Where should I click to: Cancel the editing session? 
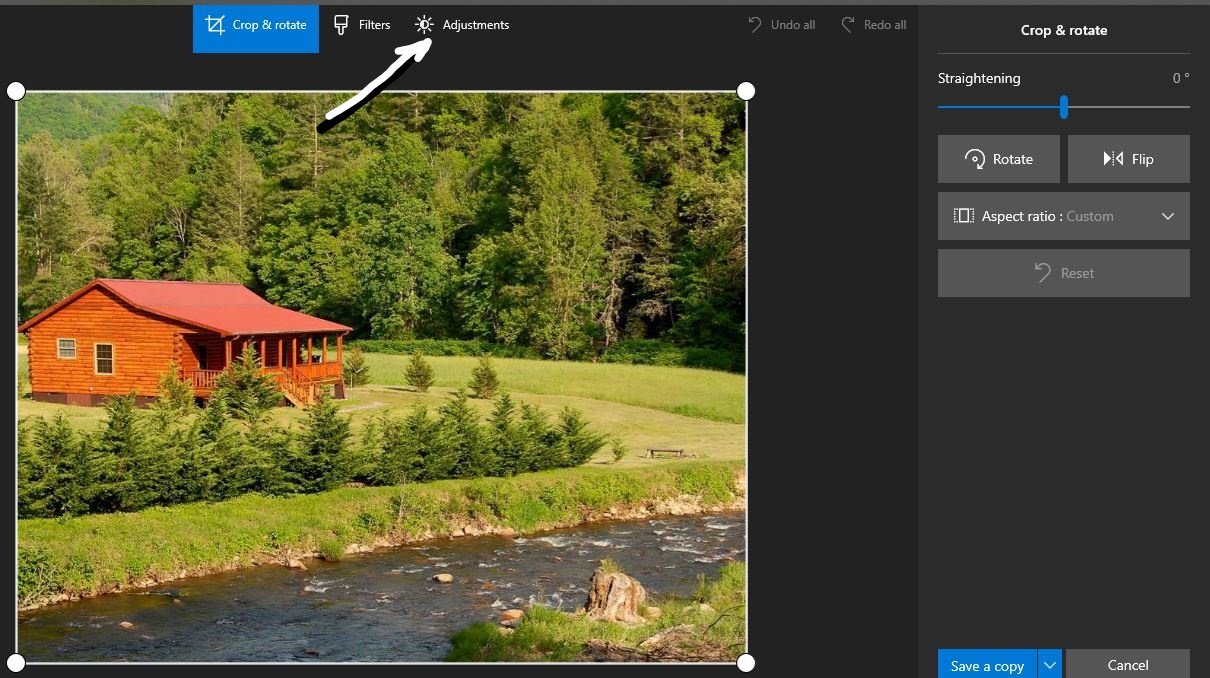1127,665
